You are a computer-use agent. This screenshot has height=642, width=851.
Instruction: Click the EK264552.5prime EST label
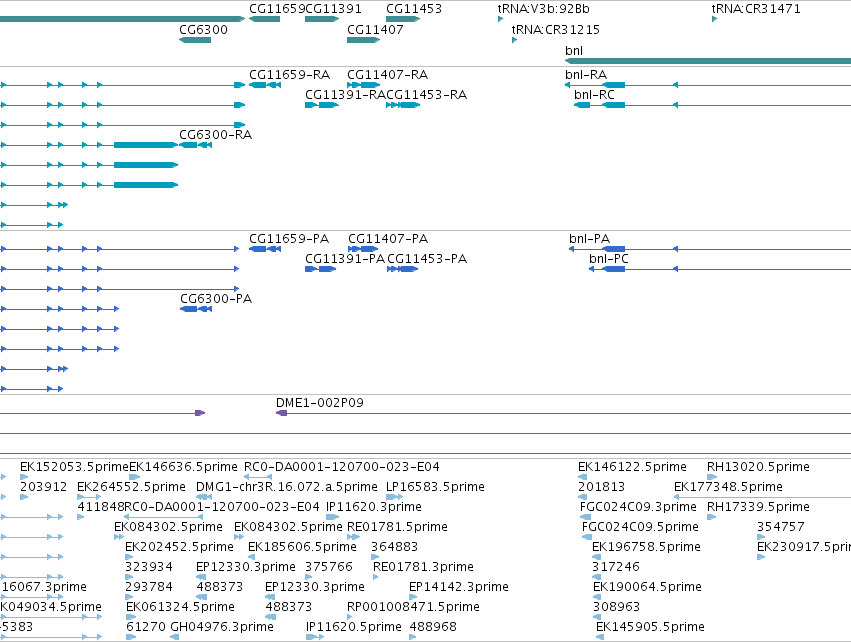tap(131, 487)
